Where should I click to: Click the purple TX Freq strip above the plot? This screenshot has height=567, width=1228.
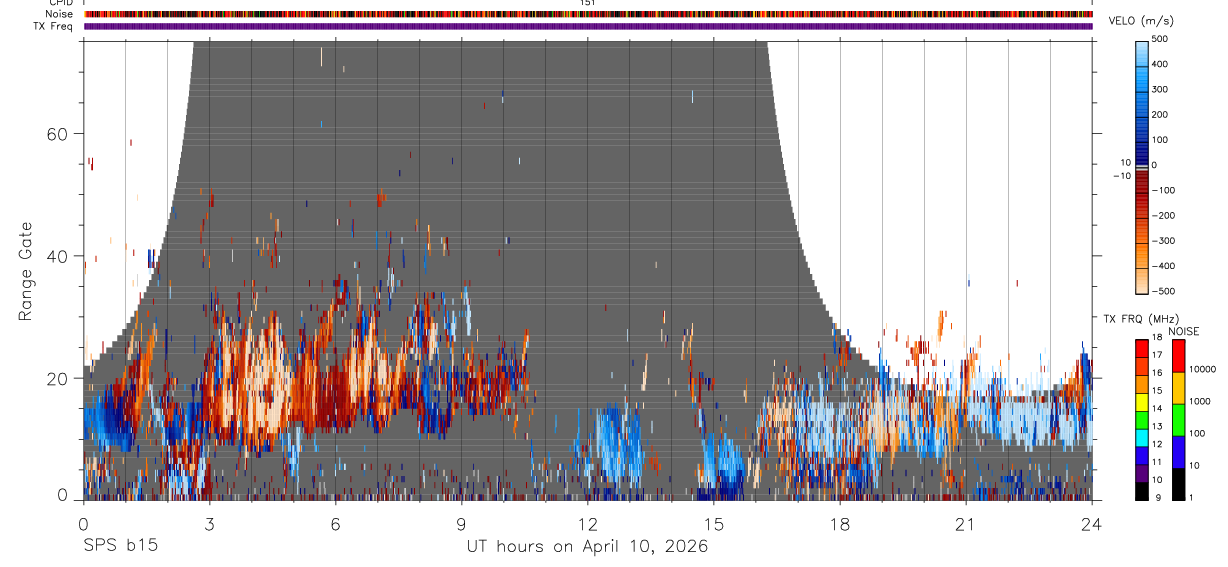[x=588, y=26]
